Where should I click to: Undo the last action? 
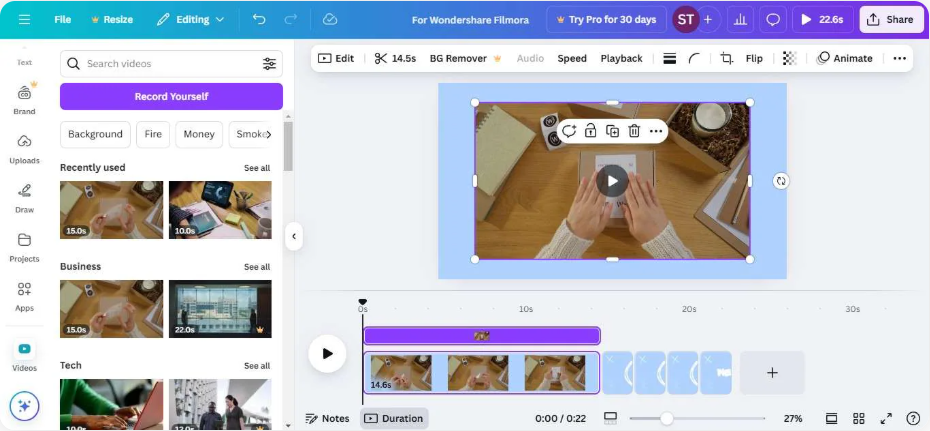[x=259, y=20]
